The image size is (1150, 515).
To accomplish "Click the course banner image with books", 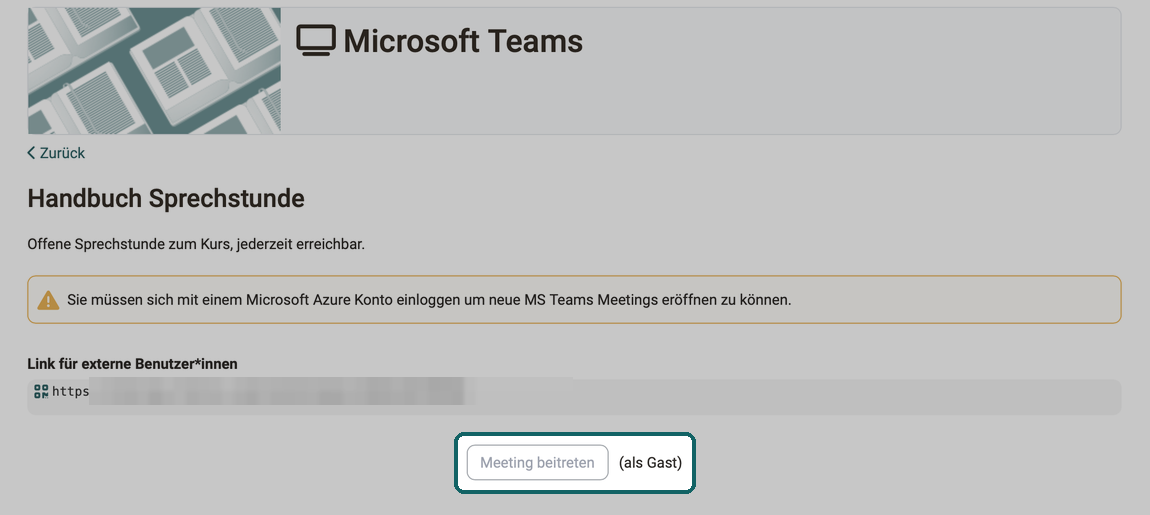I will point(154,71).
